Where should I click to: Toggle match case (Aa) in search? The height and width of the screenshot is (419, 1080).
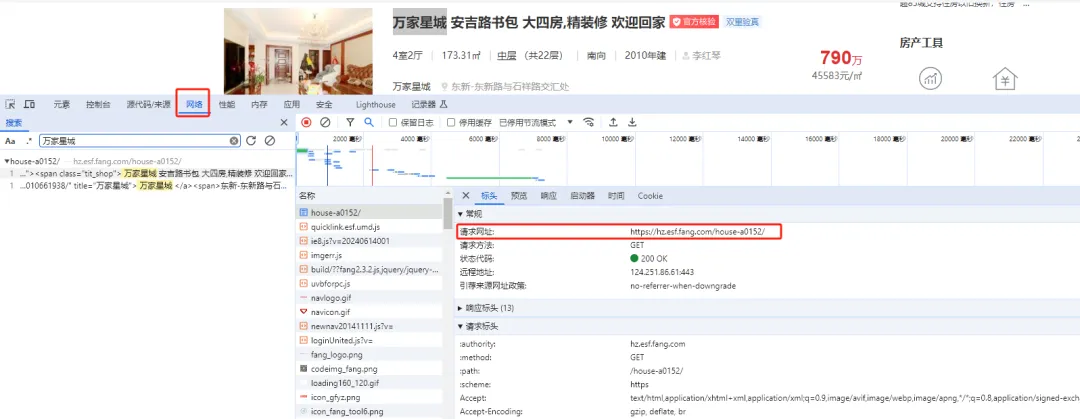10,141
